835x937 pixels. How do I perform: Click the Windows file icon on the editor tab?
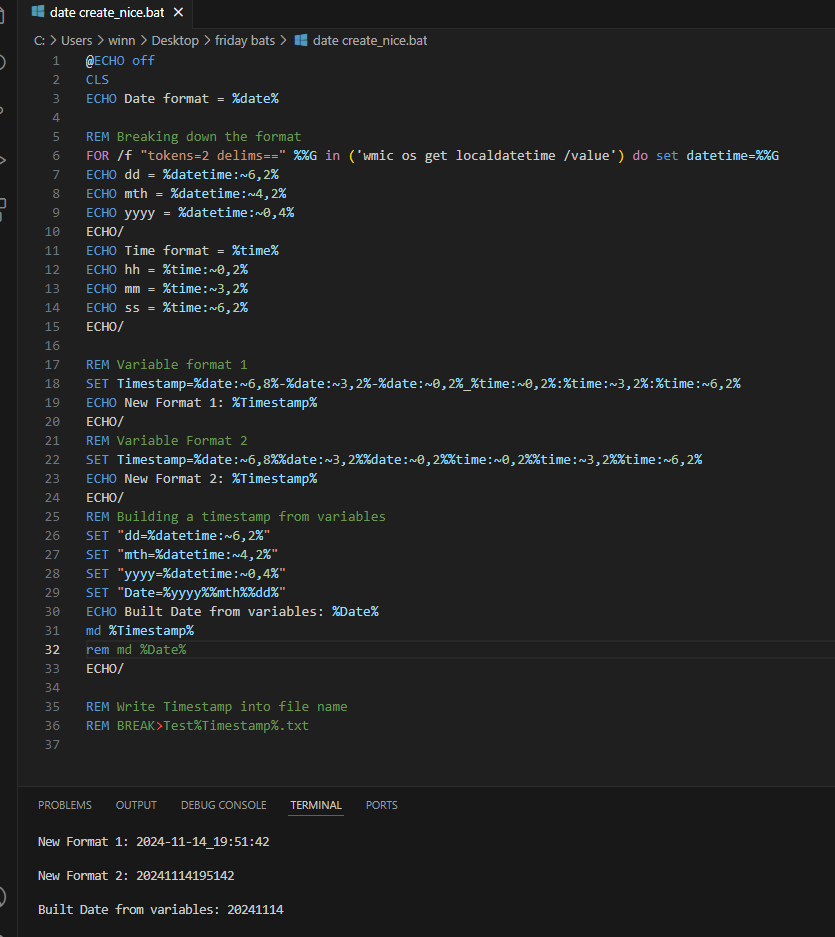click(x=38, y=13)
